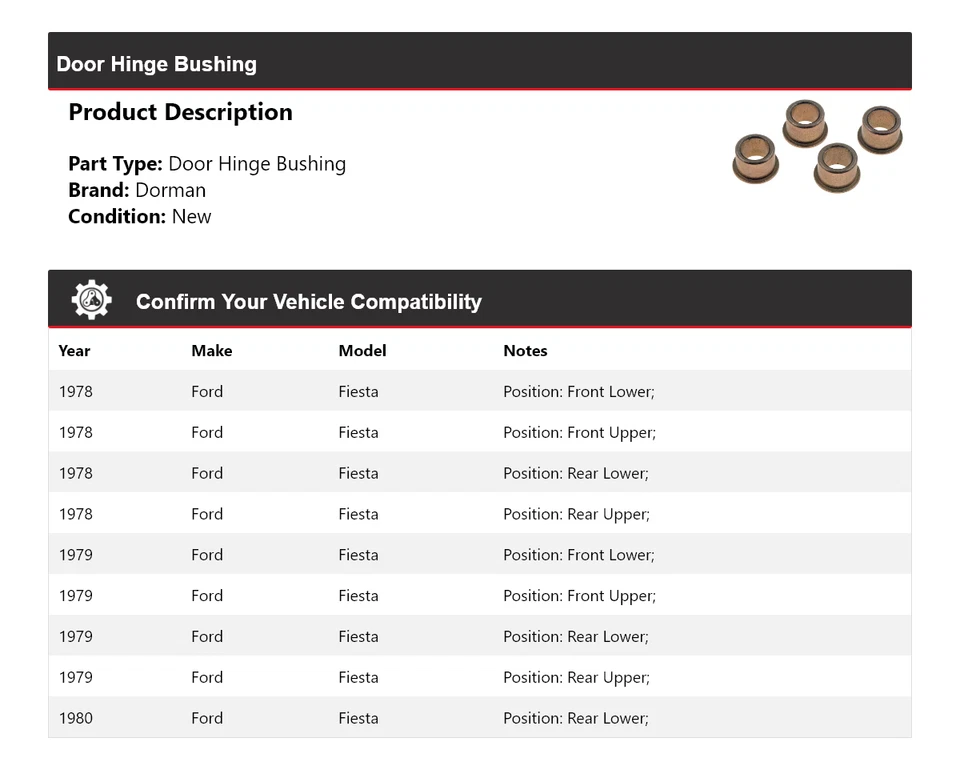Click the Model column header
Image resolution: width=960 pixels, height=770 pixels.
click(x=362, y=351)
